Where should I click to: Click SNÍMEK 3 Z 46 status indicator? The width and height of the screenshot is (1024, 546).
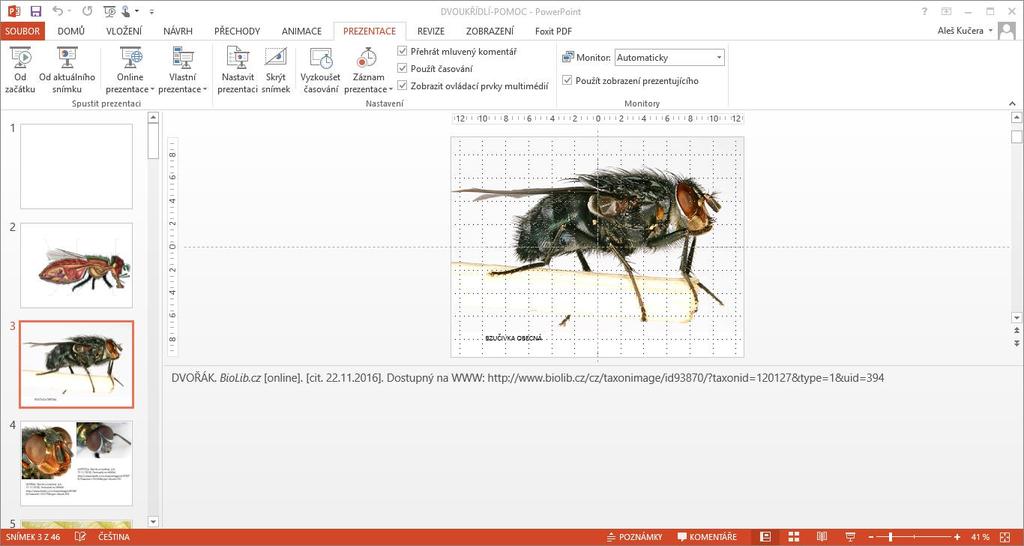point(32,537)
